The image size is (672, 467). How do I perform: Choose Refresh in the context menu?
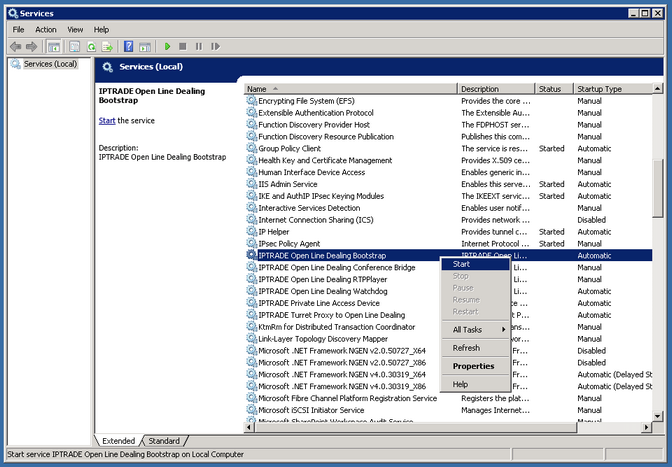tap(475, 348)
